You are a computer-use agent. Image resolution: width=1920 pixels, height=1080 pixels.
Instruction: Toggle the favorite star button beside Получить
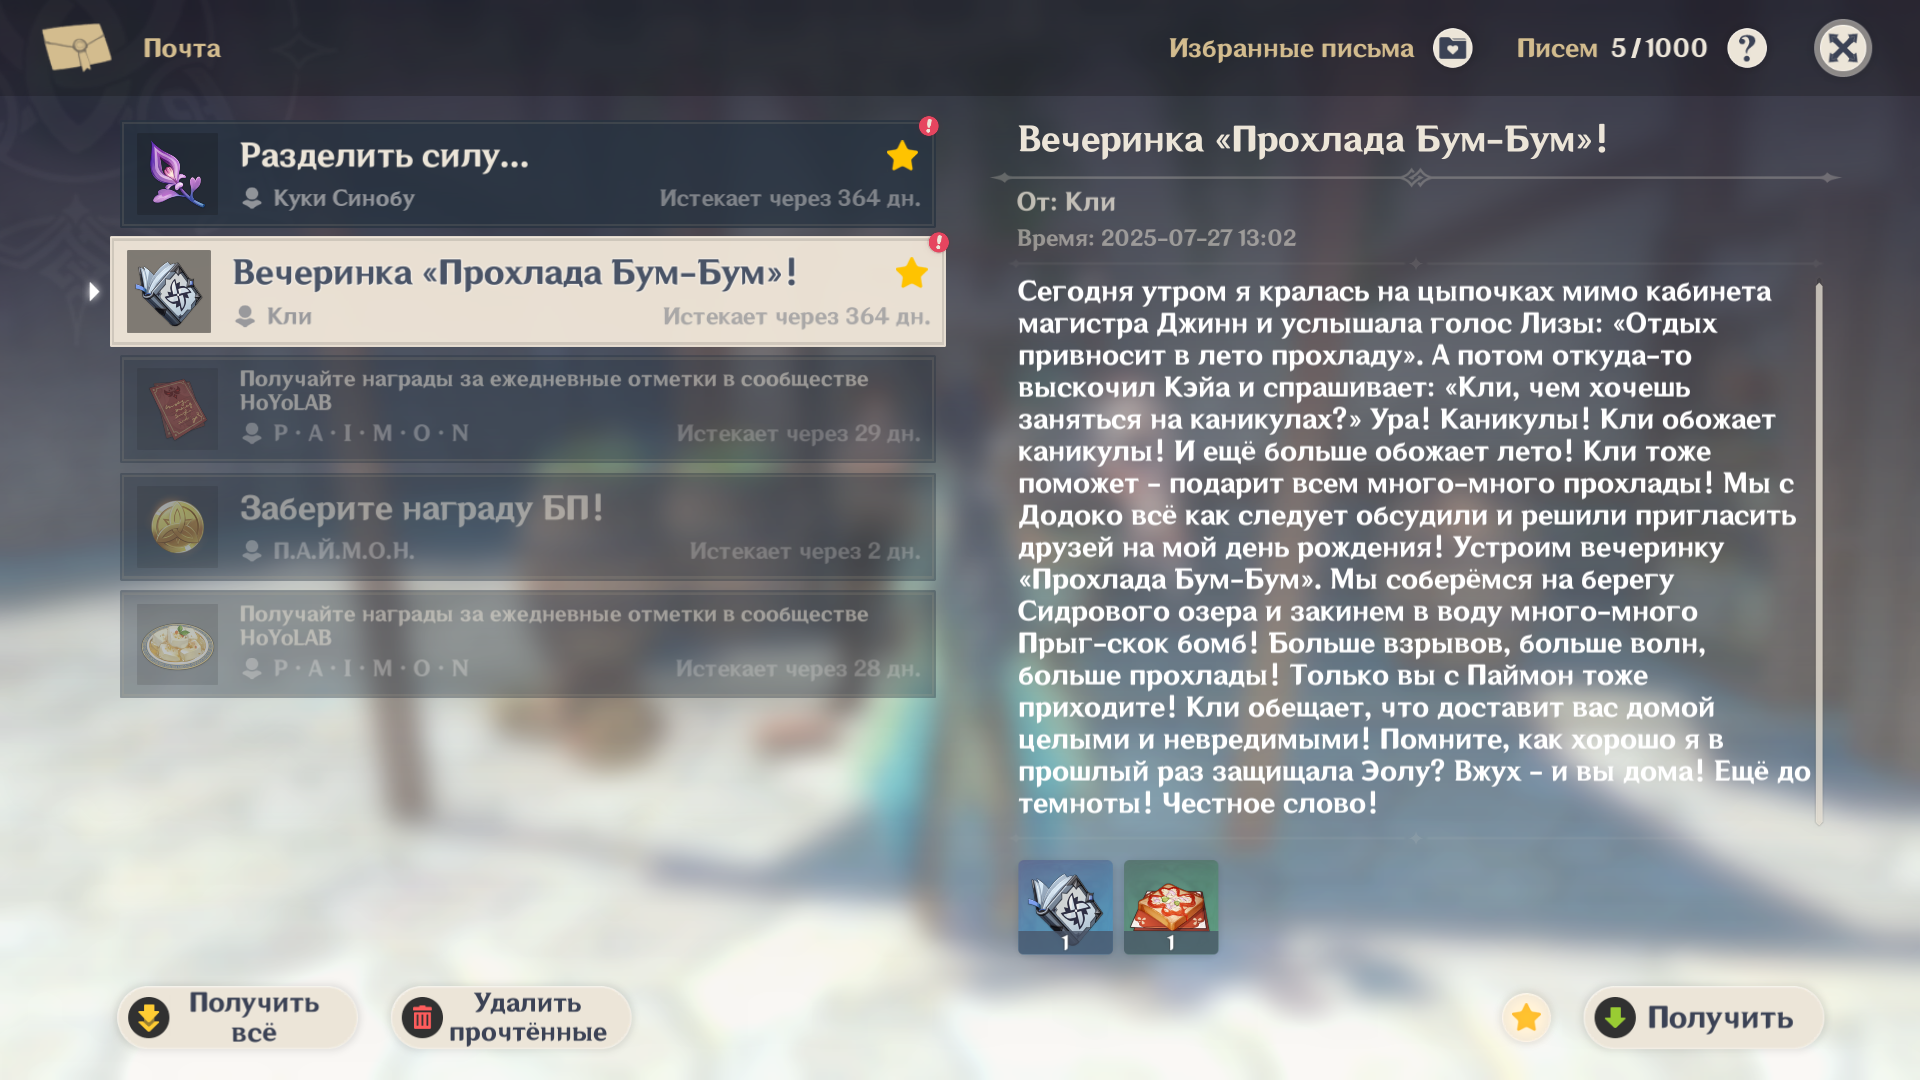click(x=1526, y=1017)
